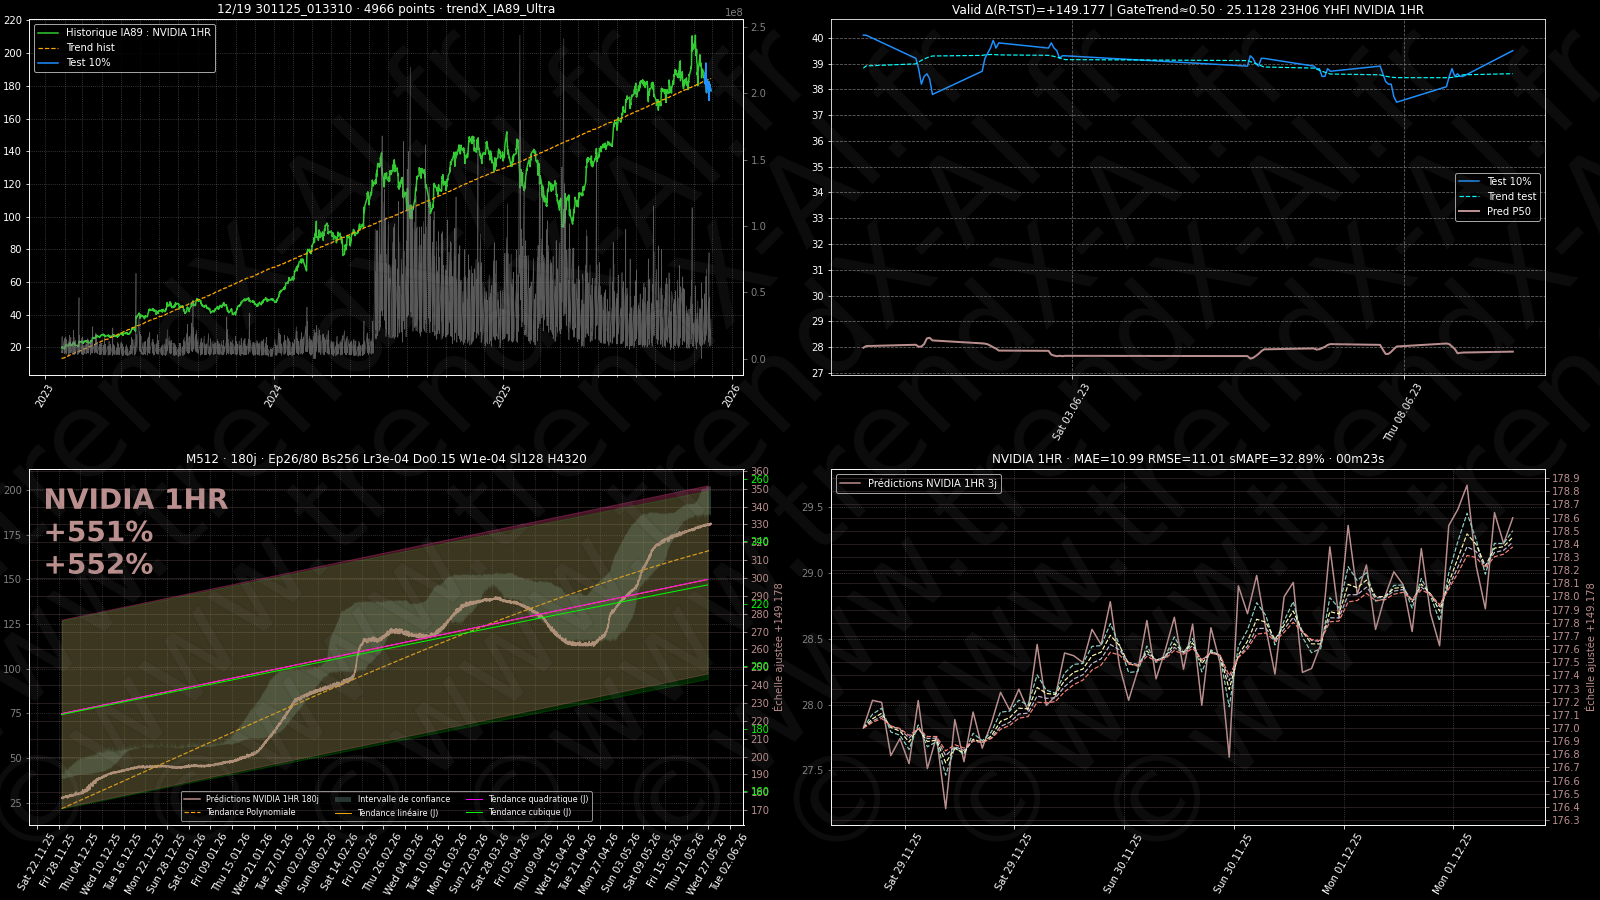Click the large 'NVIDIA 1HR' heading text

point(136,500)
